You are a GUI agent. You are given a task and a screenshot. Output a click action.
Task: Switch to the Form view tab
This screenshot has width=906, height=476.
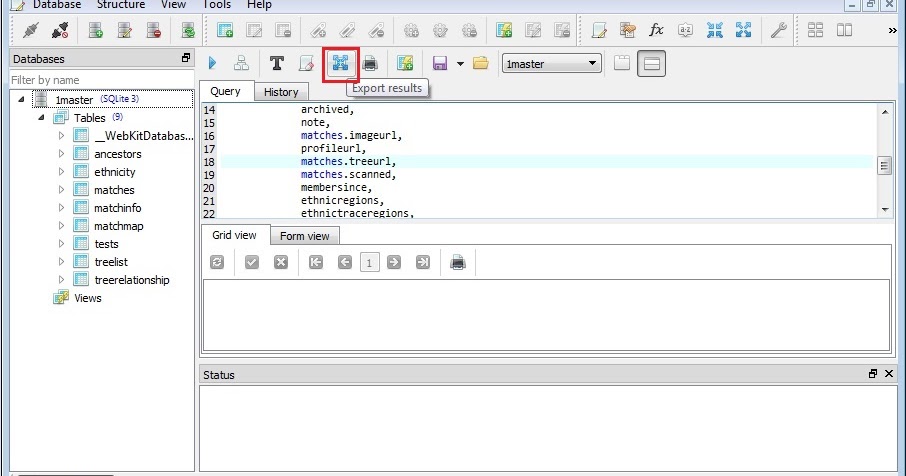305,236
